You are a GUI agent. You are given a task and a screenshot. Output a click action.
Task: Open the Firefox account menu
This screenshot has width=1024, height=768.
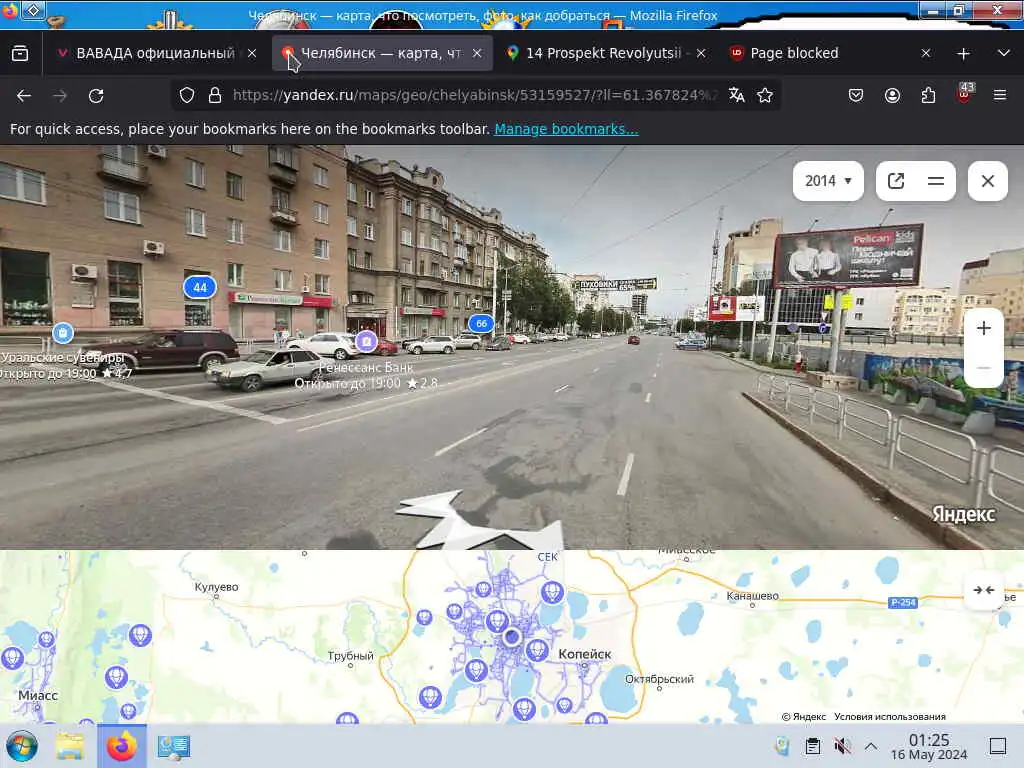click(x=892, y=95)
